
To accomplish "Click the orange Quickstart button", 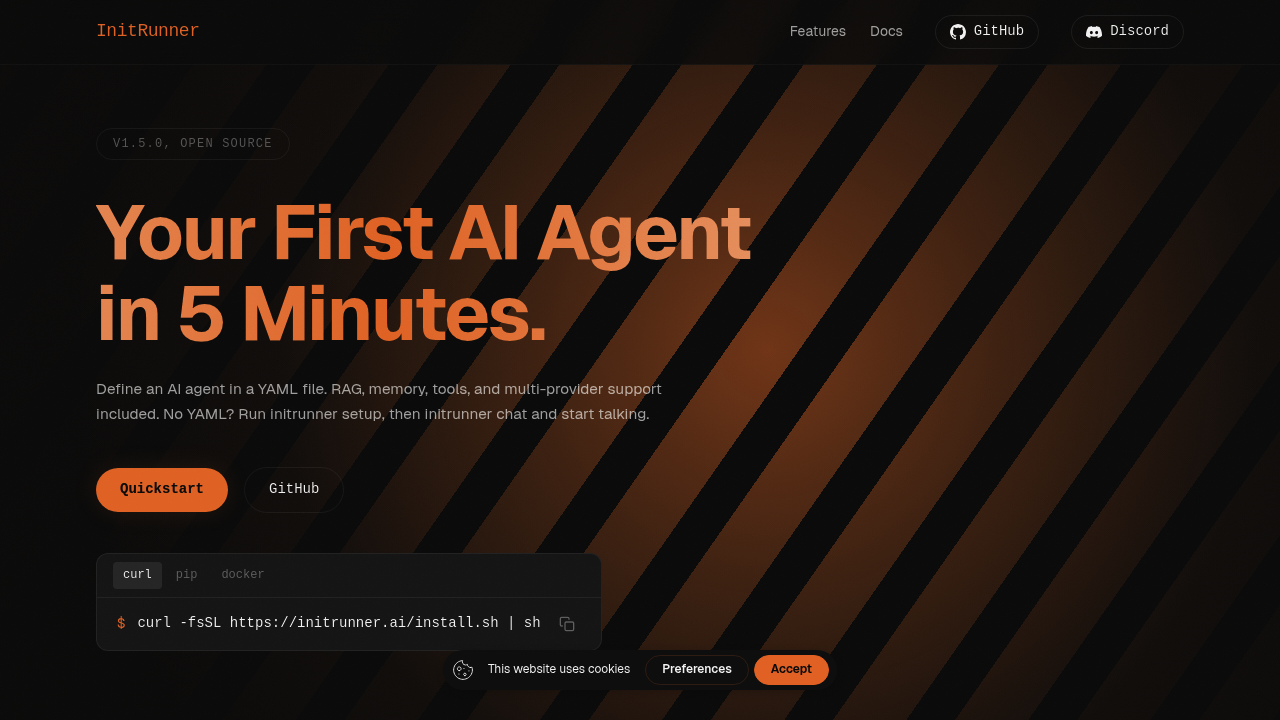I will click(x=162, y=490).
